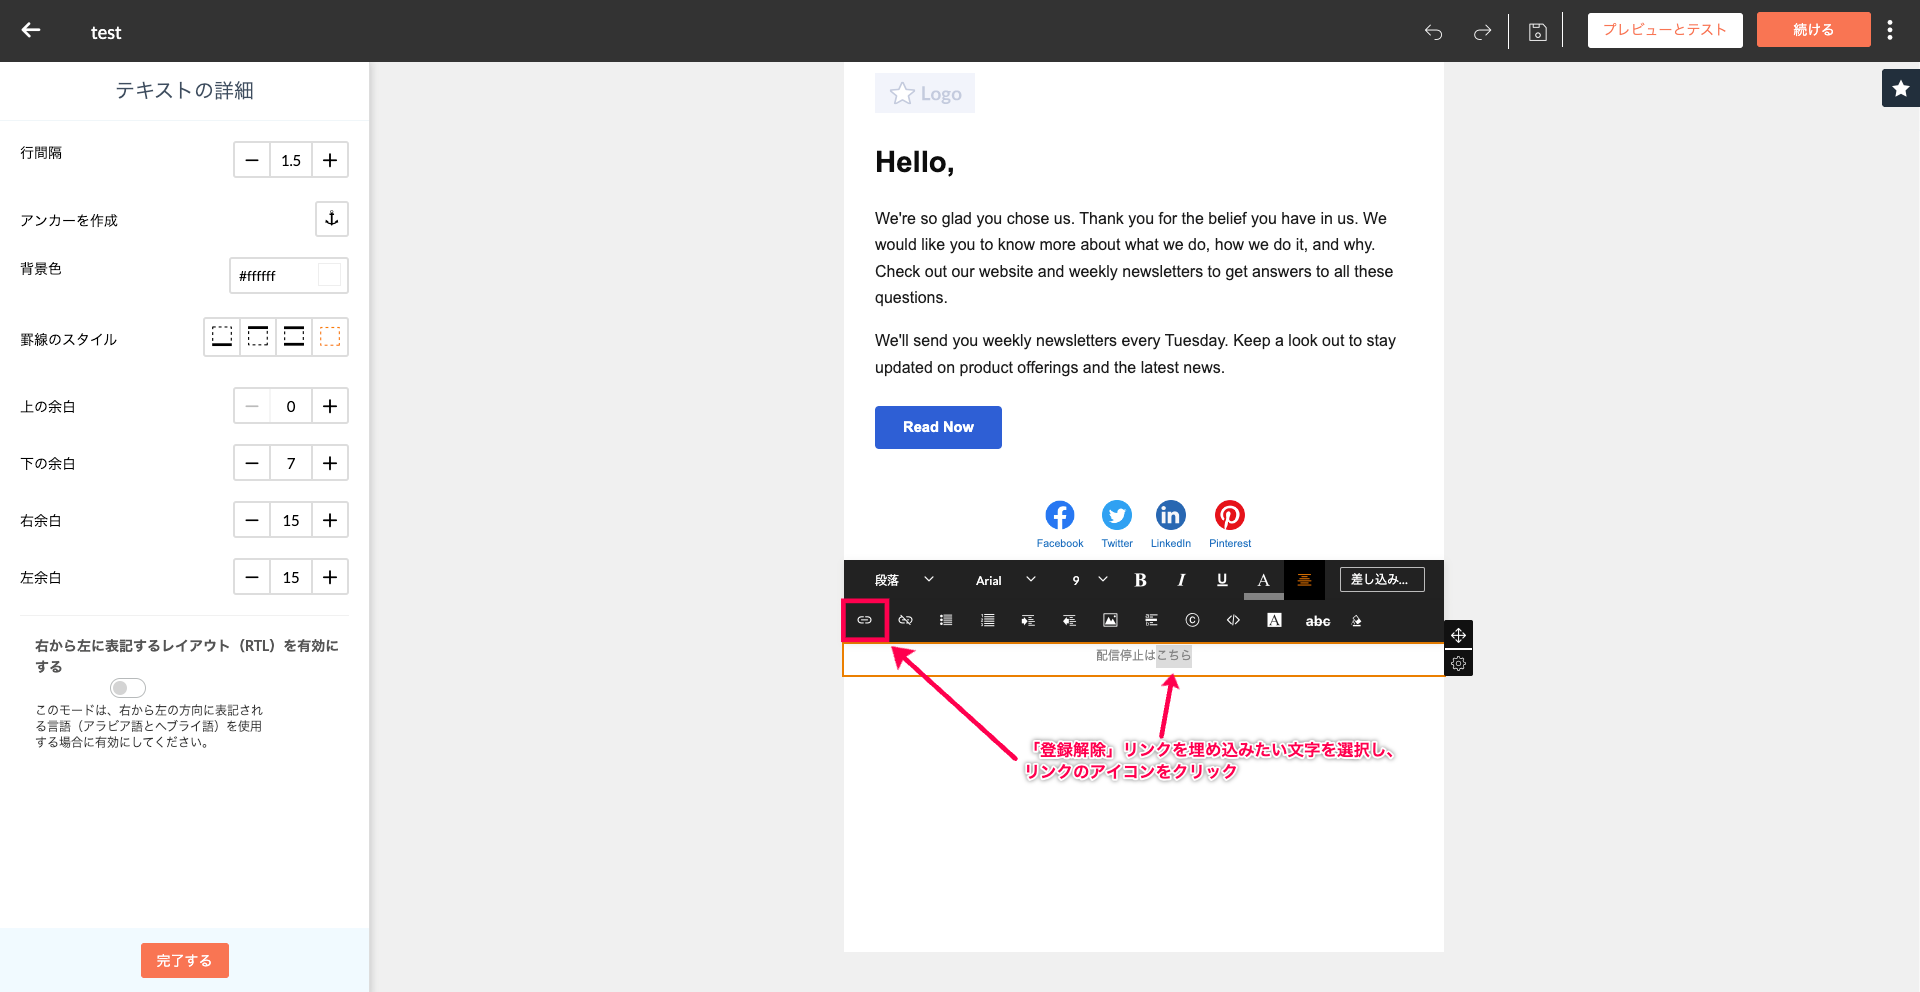Click the source code view icon
The image size is (1920, 992).
click(1233, 620)
